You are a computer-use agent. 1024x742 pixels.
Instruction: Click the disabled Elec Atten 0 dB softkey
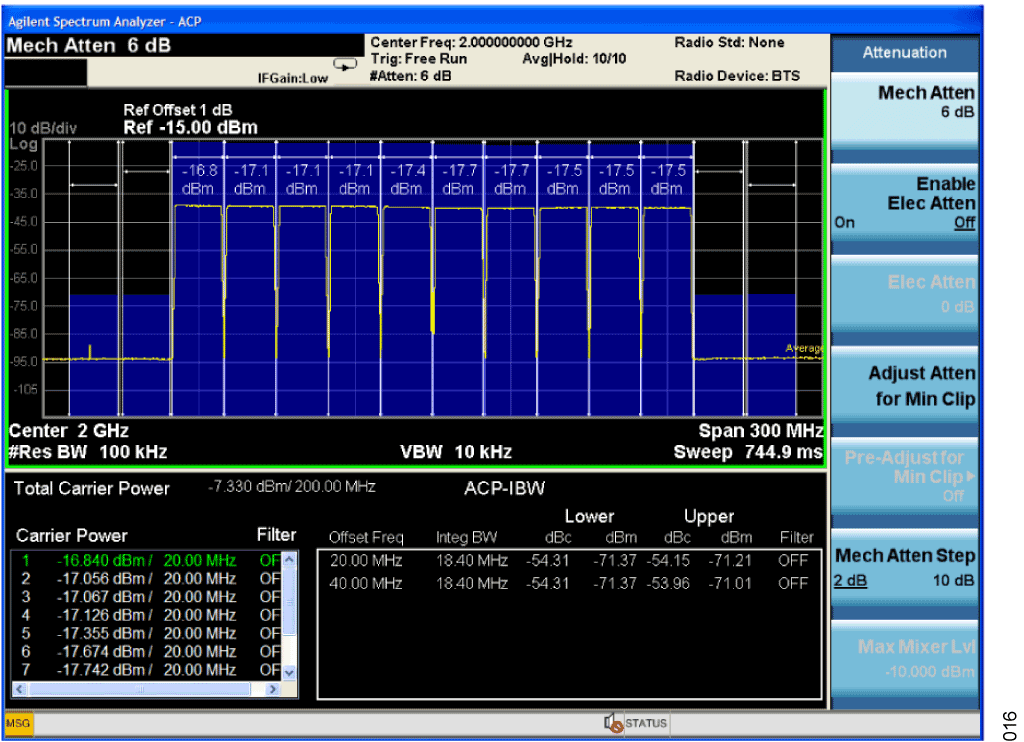pos(904,294)
